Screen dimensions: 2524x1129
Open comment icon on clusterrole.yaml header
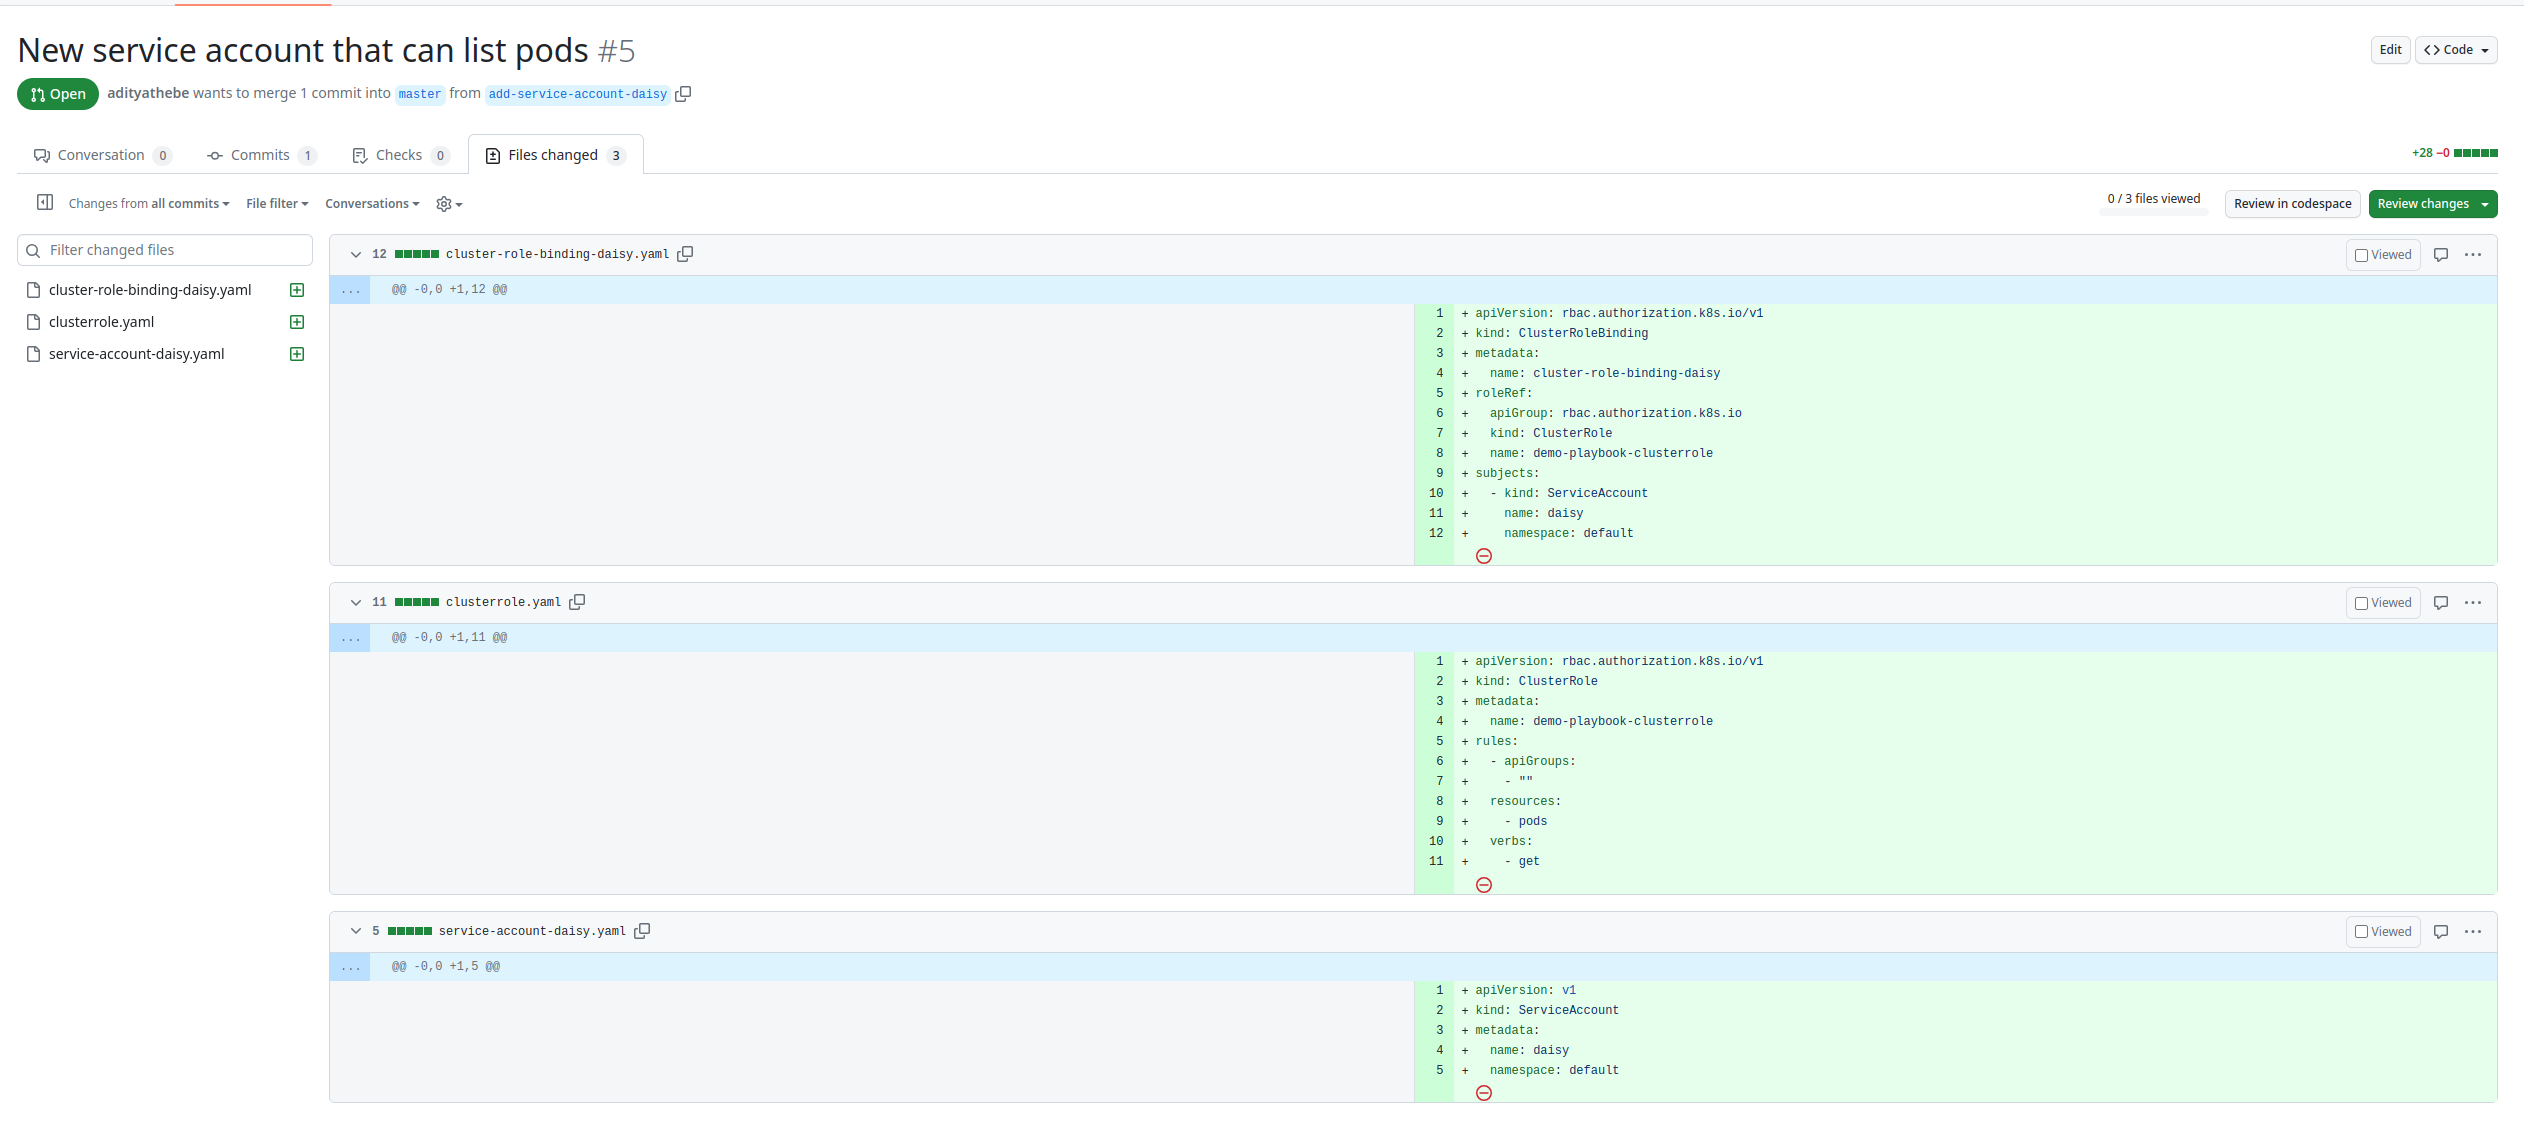(2440, 602)
